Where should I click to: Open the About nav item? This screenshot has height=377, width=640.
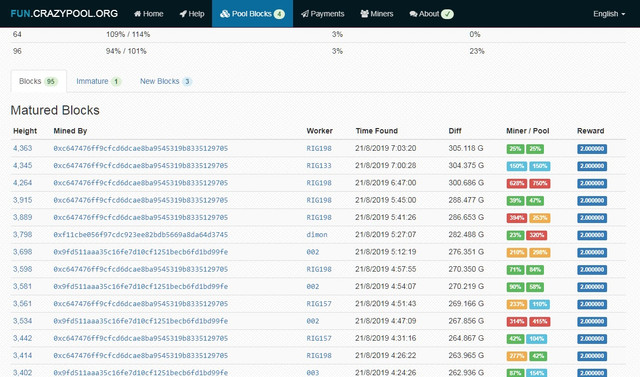coord(431,14)
